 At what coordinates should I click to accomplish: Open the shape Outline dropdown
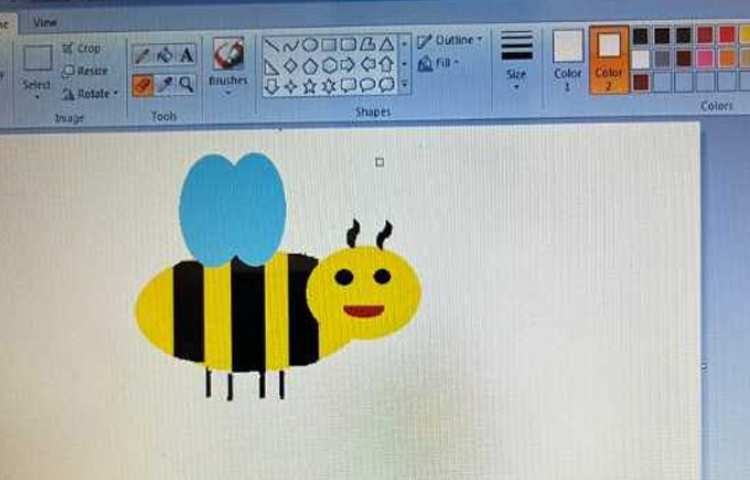(450, 41)
